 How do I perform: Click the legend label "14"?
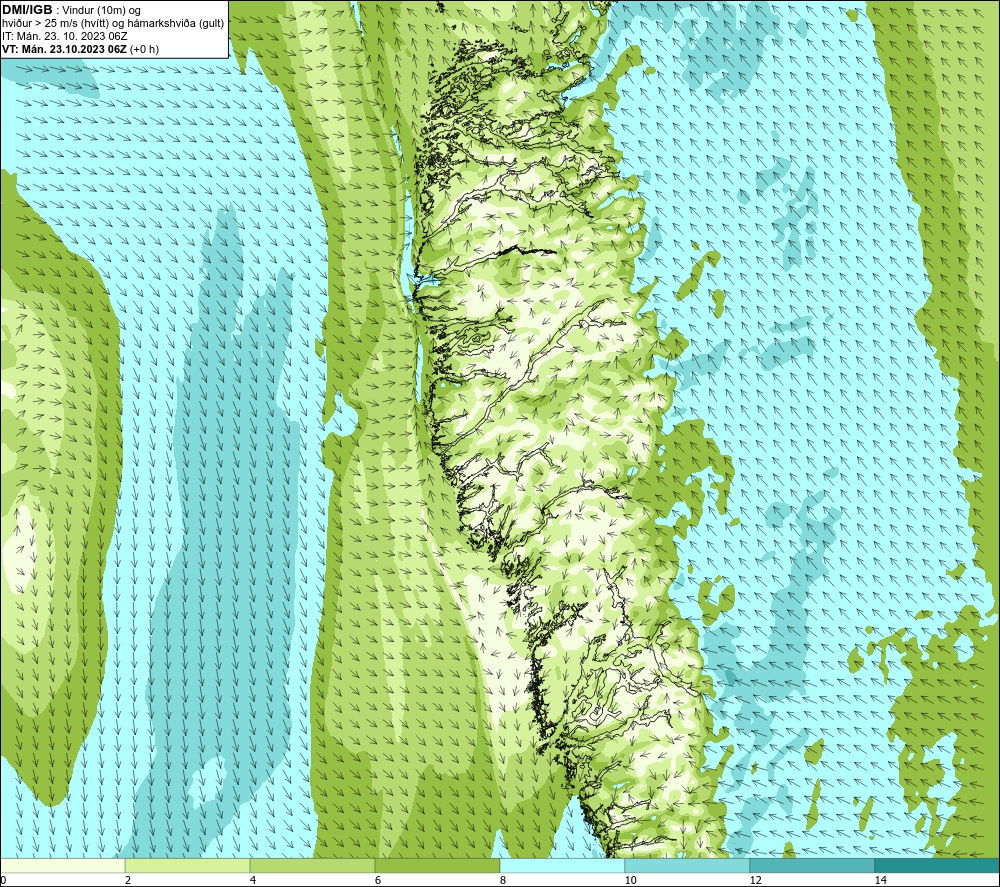tap(881, 881)
